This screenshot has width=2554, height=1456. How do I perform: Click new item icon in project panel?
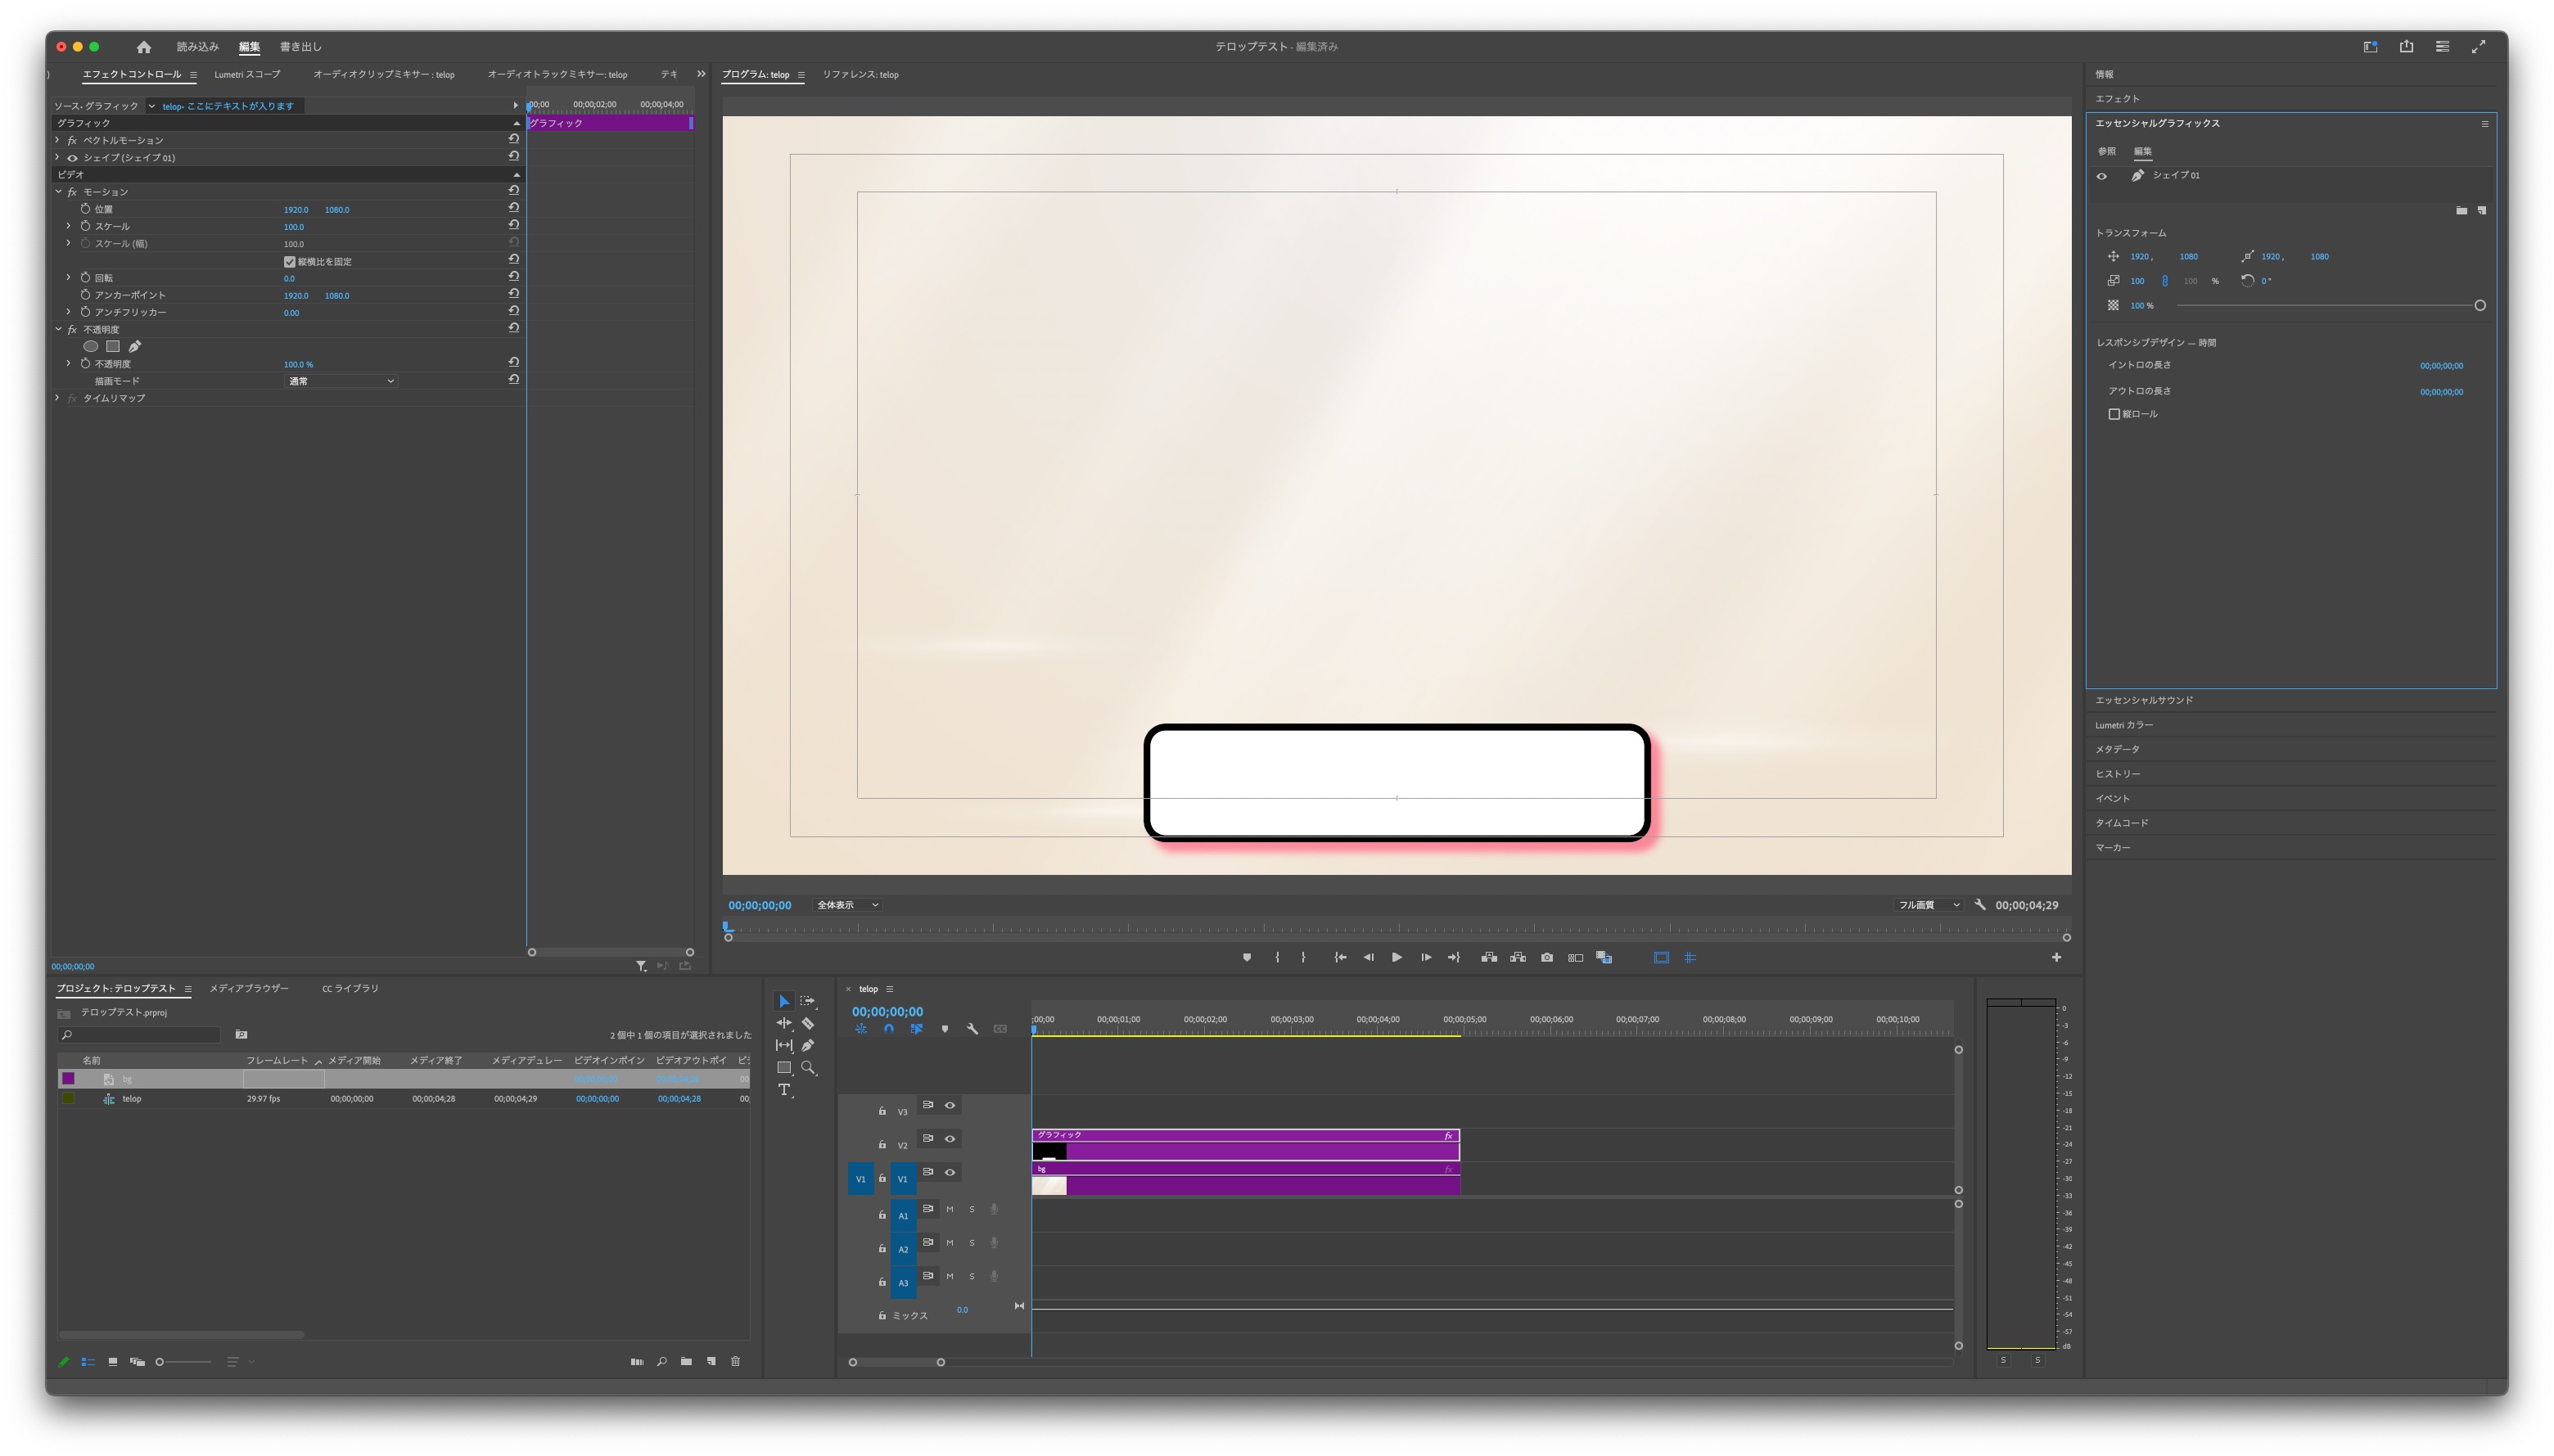[711, 1361]
